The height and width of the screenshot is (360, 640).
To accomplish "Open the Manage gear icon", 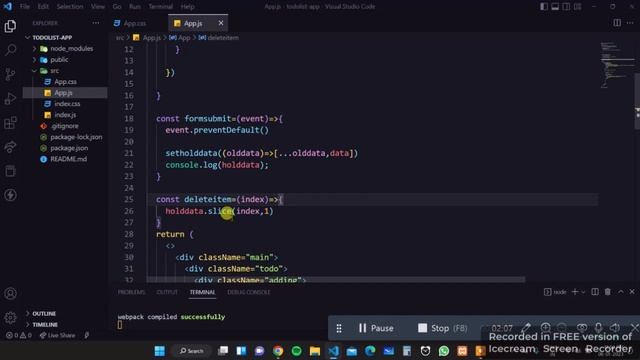I will 10,317.
